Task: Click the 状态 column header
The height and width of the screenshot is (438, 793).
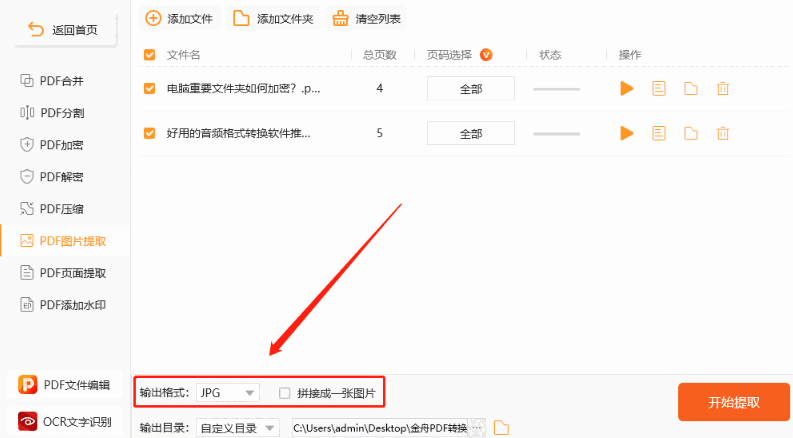Action: pyautogui.click(x=550, y=55)
